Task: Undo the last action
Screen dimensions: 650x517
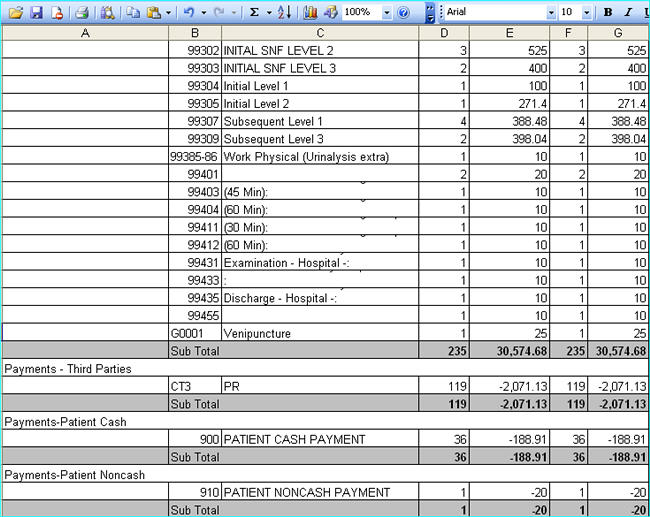Action: pos(190,12)
